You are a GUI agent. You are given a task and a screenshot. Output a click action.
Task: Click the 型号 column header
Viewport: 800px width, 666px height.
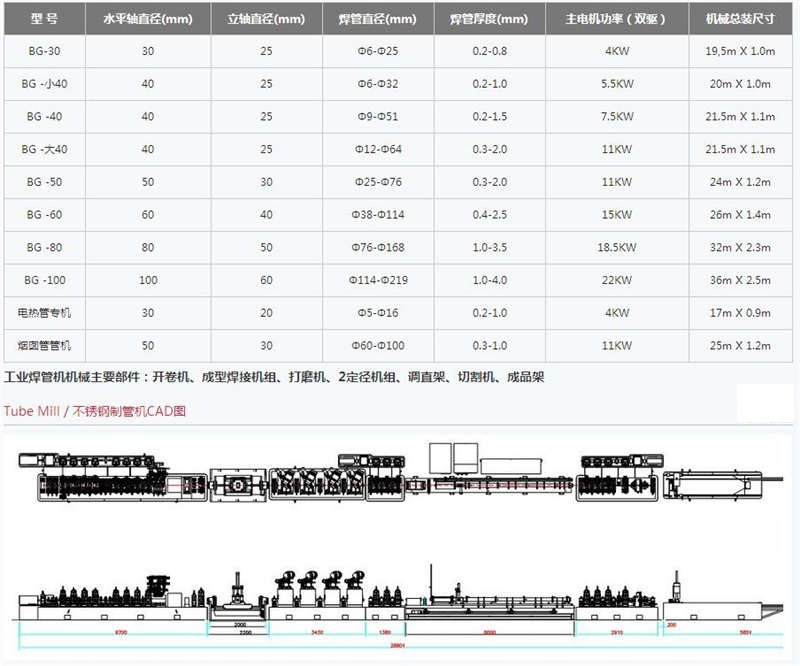pos(44,19)
